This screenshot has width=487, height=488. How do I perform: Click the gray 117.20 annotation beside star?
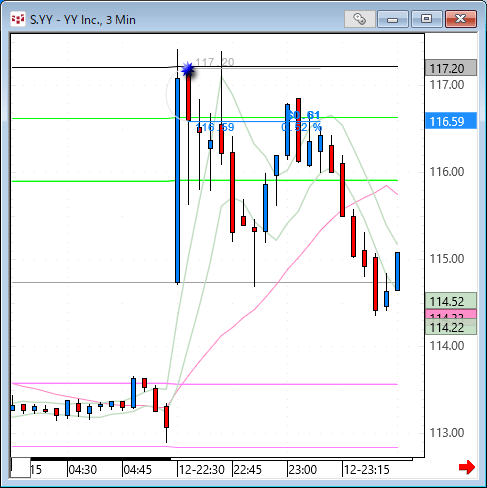pos(215,62)
